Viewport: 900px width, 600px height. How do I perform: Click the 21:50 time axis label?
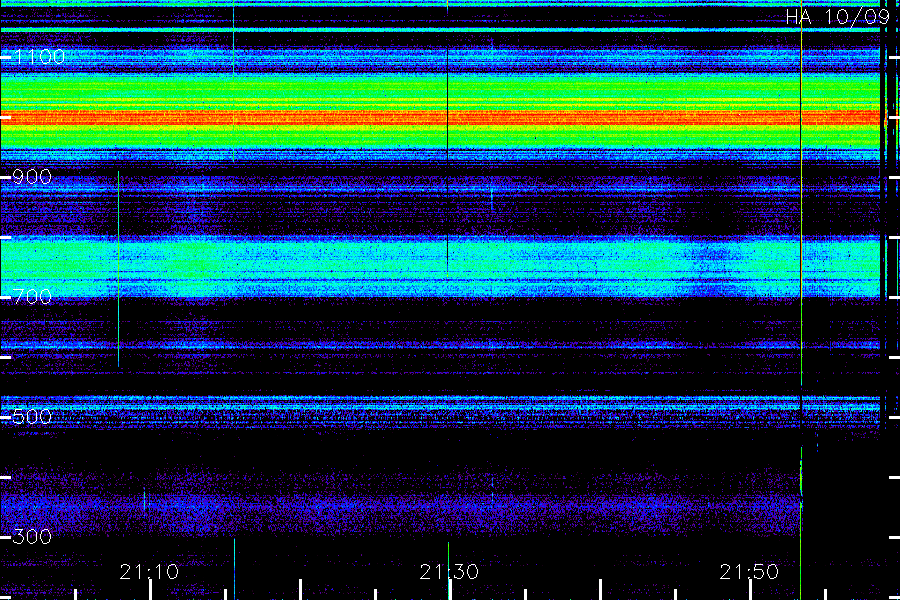click(749, 572)
